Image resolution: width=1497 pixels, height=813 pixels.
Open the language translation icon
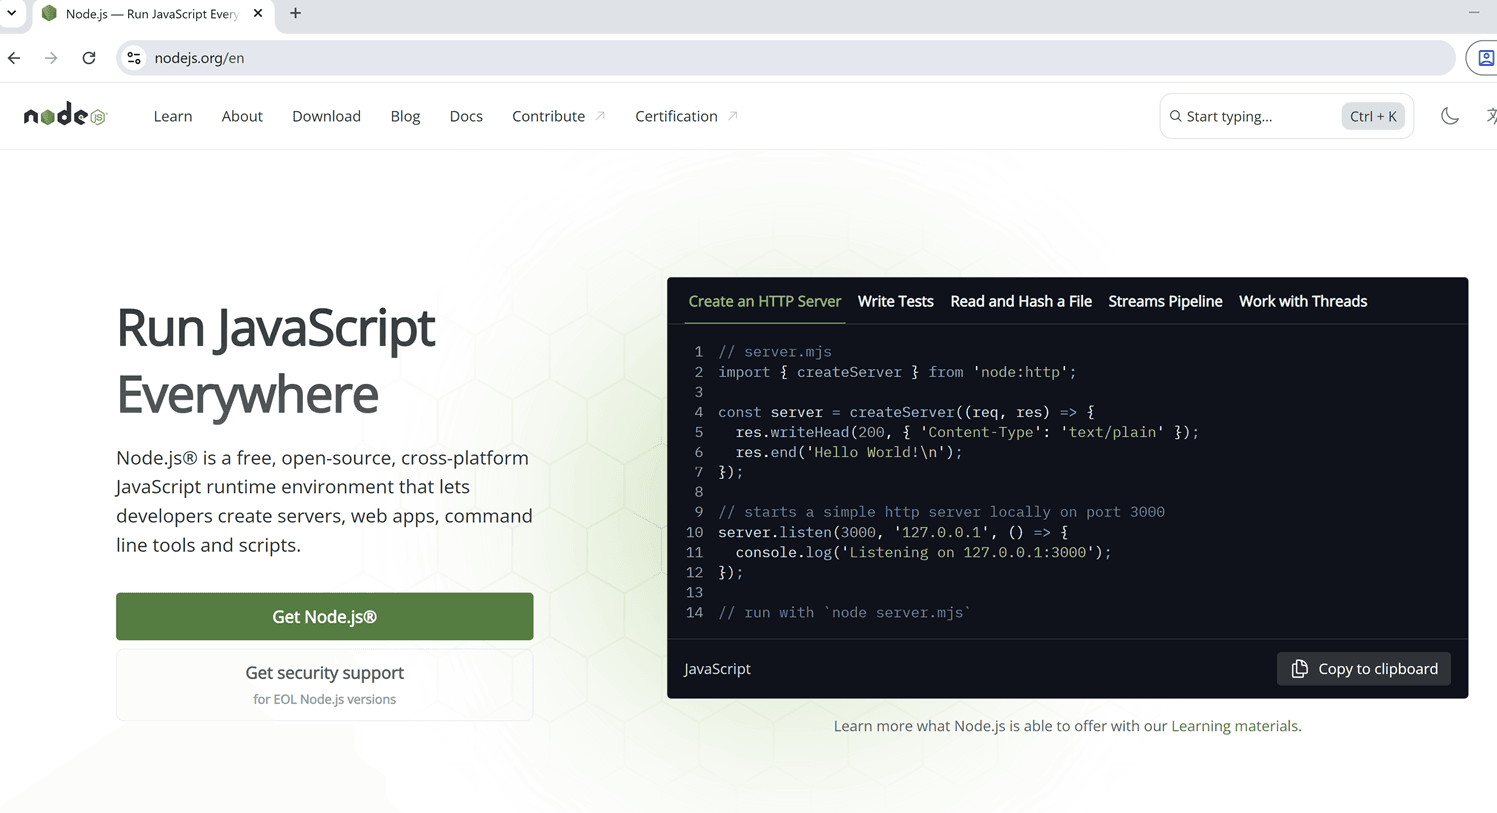coord(1491,115)
